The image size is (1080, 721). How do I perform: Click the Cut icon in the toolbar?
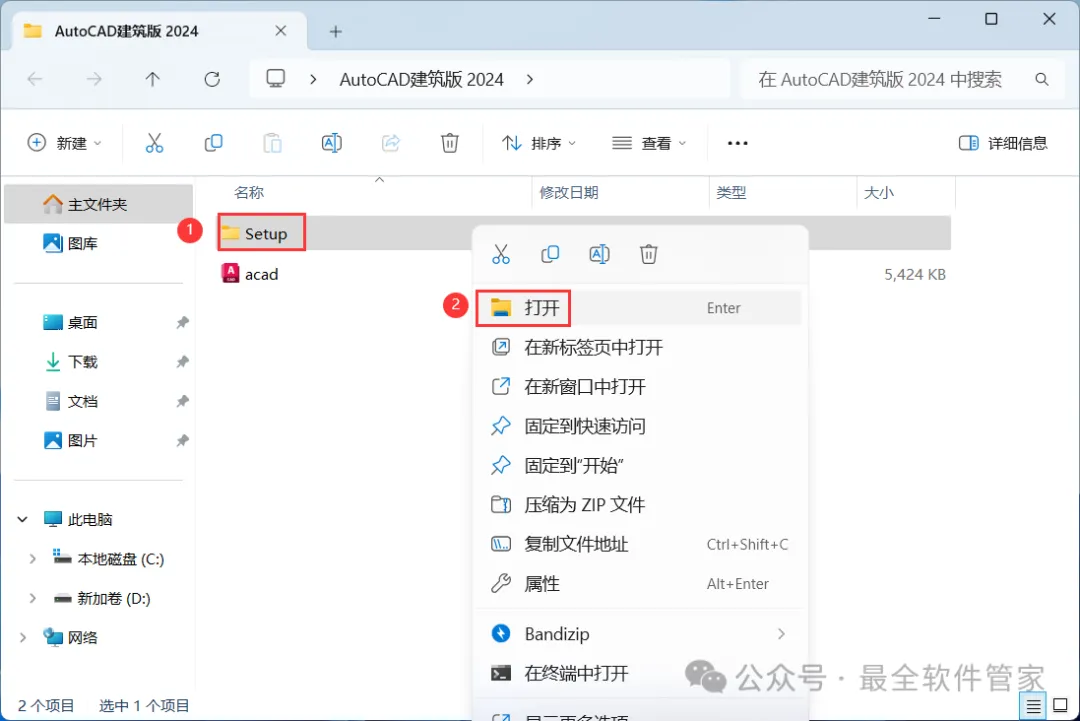point(154,143)
